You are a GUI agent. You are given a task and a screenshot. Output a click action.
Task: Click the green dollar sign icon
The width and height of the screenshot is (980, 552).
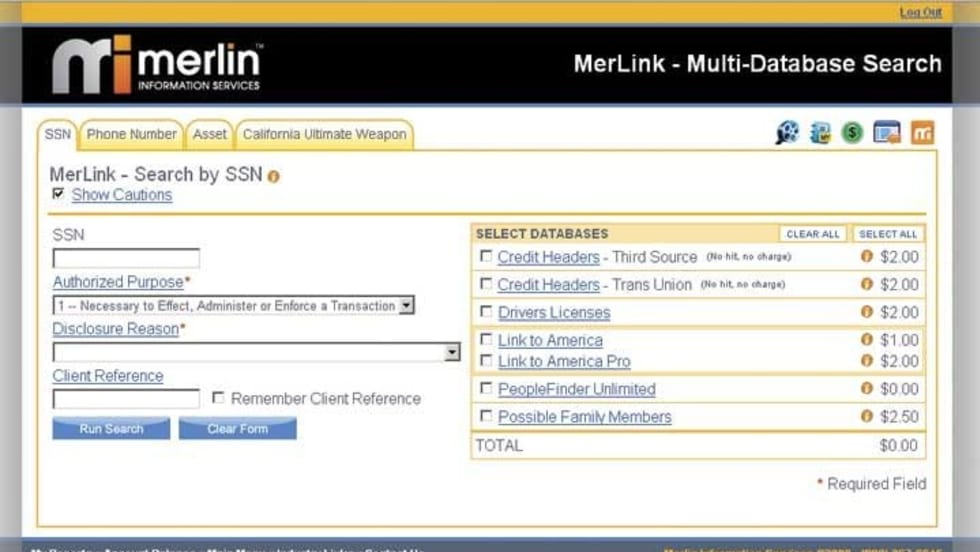(x=852, y=133)
